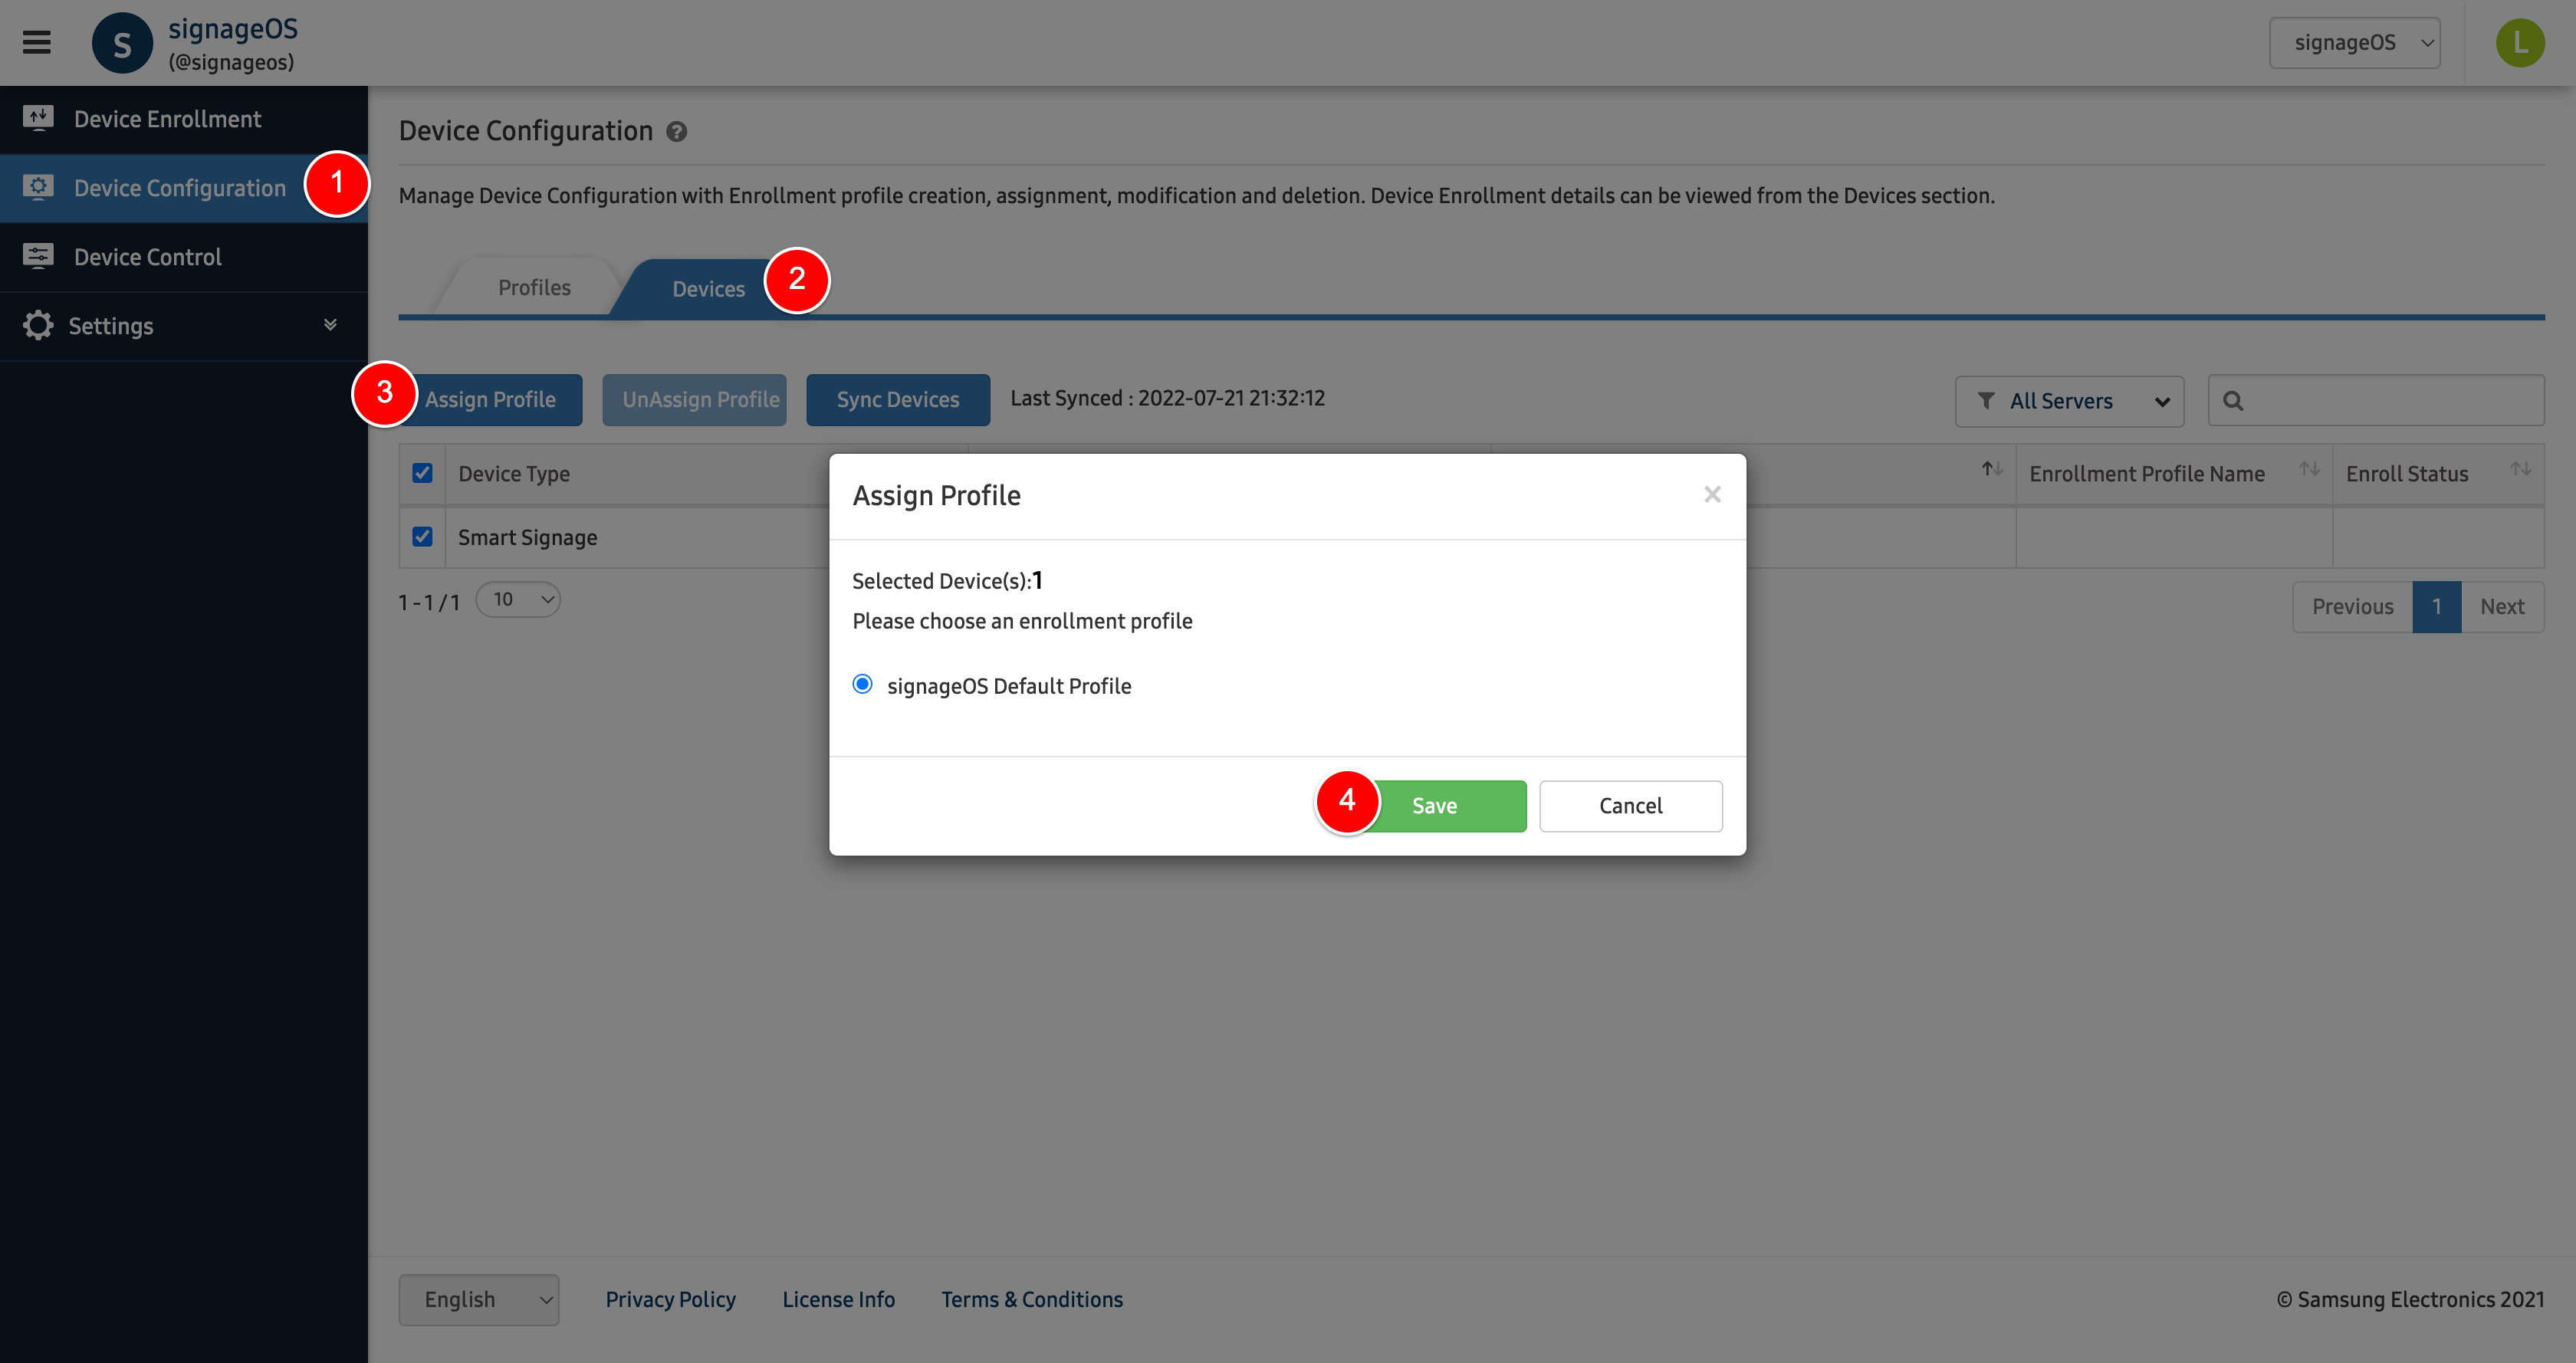Click the Device Enrollment sidebar icon

(38, 118)
